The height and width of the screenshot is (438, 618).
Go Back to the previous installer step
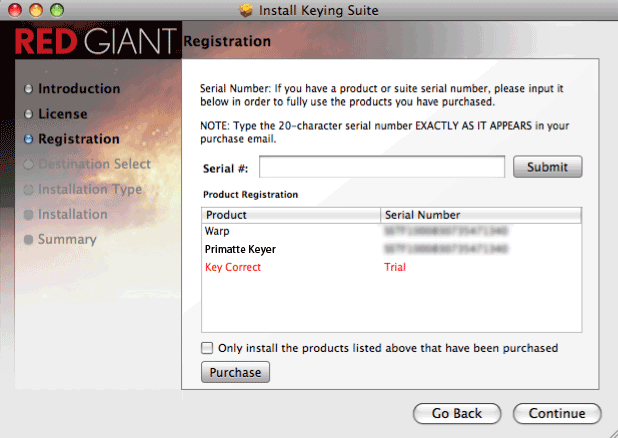coord(457,413)
